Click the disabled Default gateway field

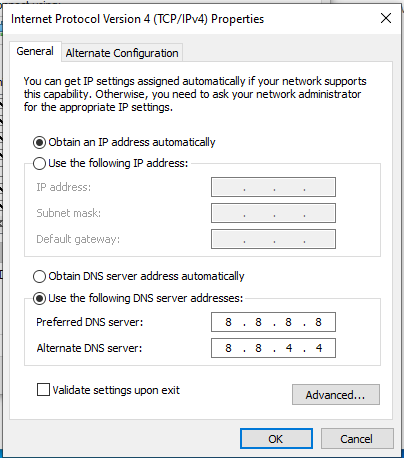tap(273, 239)
